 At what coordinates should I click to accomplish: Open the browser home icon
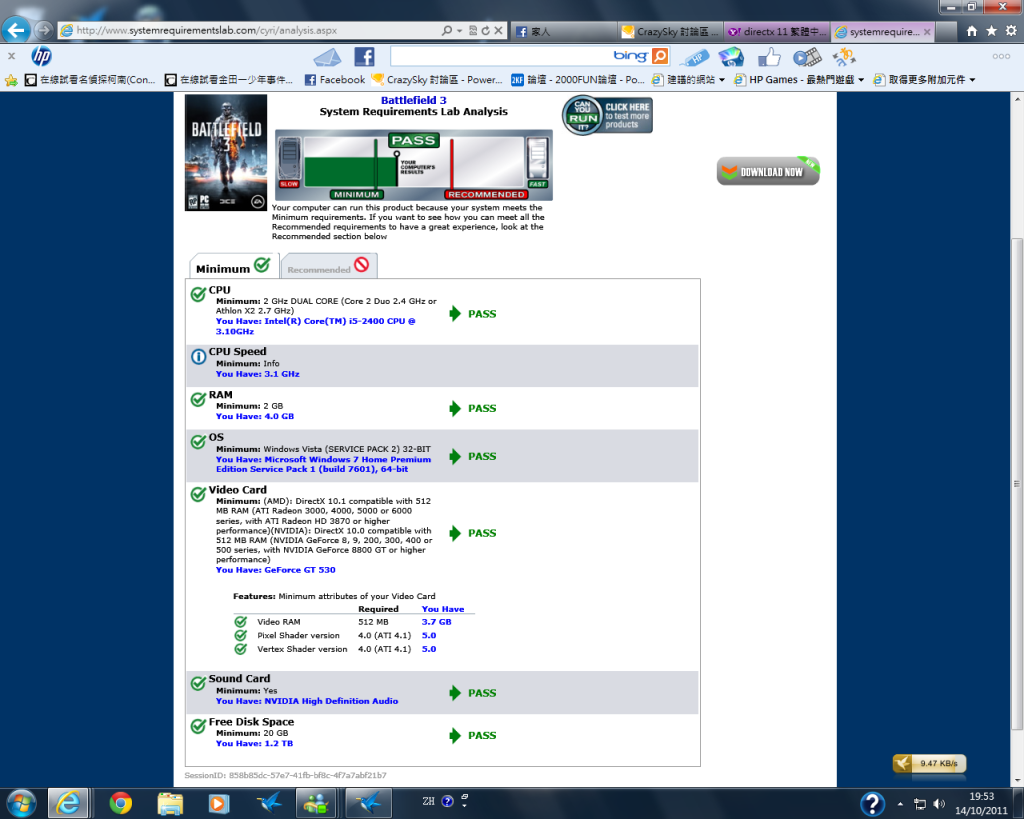tap(972, 31)
